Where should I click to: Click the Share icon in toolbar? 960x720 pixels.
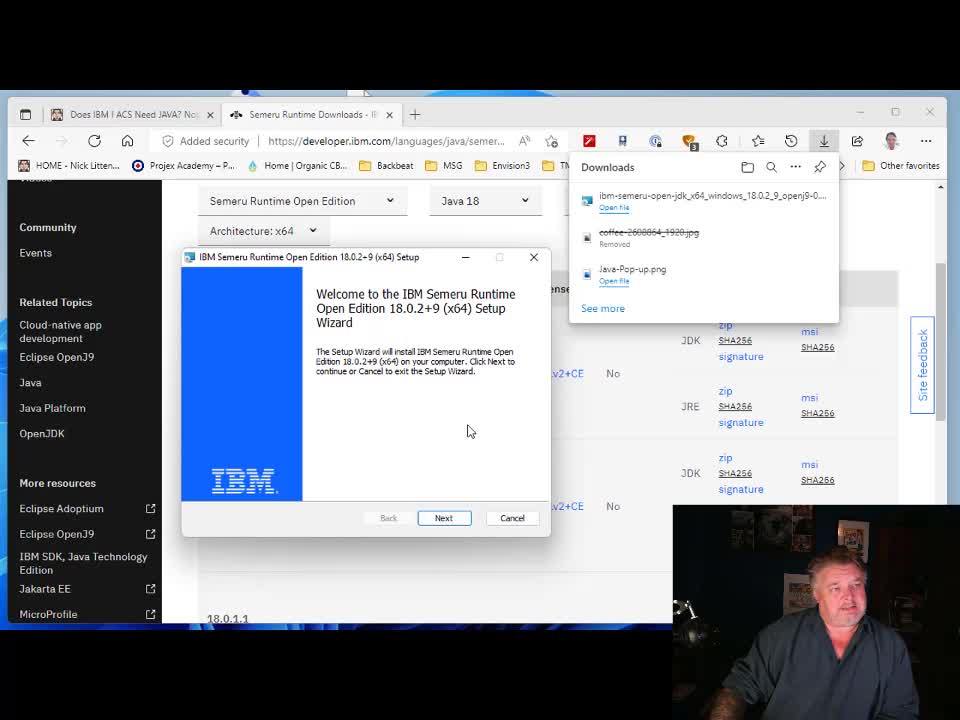coord(857,141)
